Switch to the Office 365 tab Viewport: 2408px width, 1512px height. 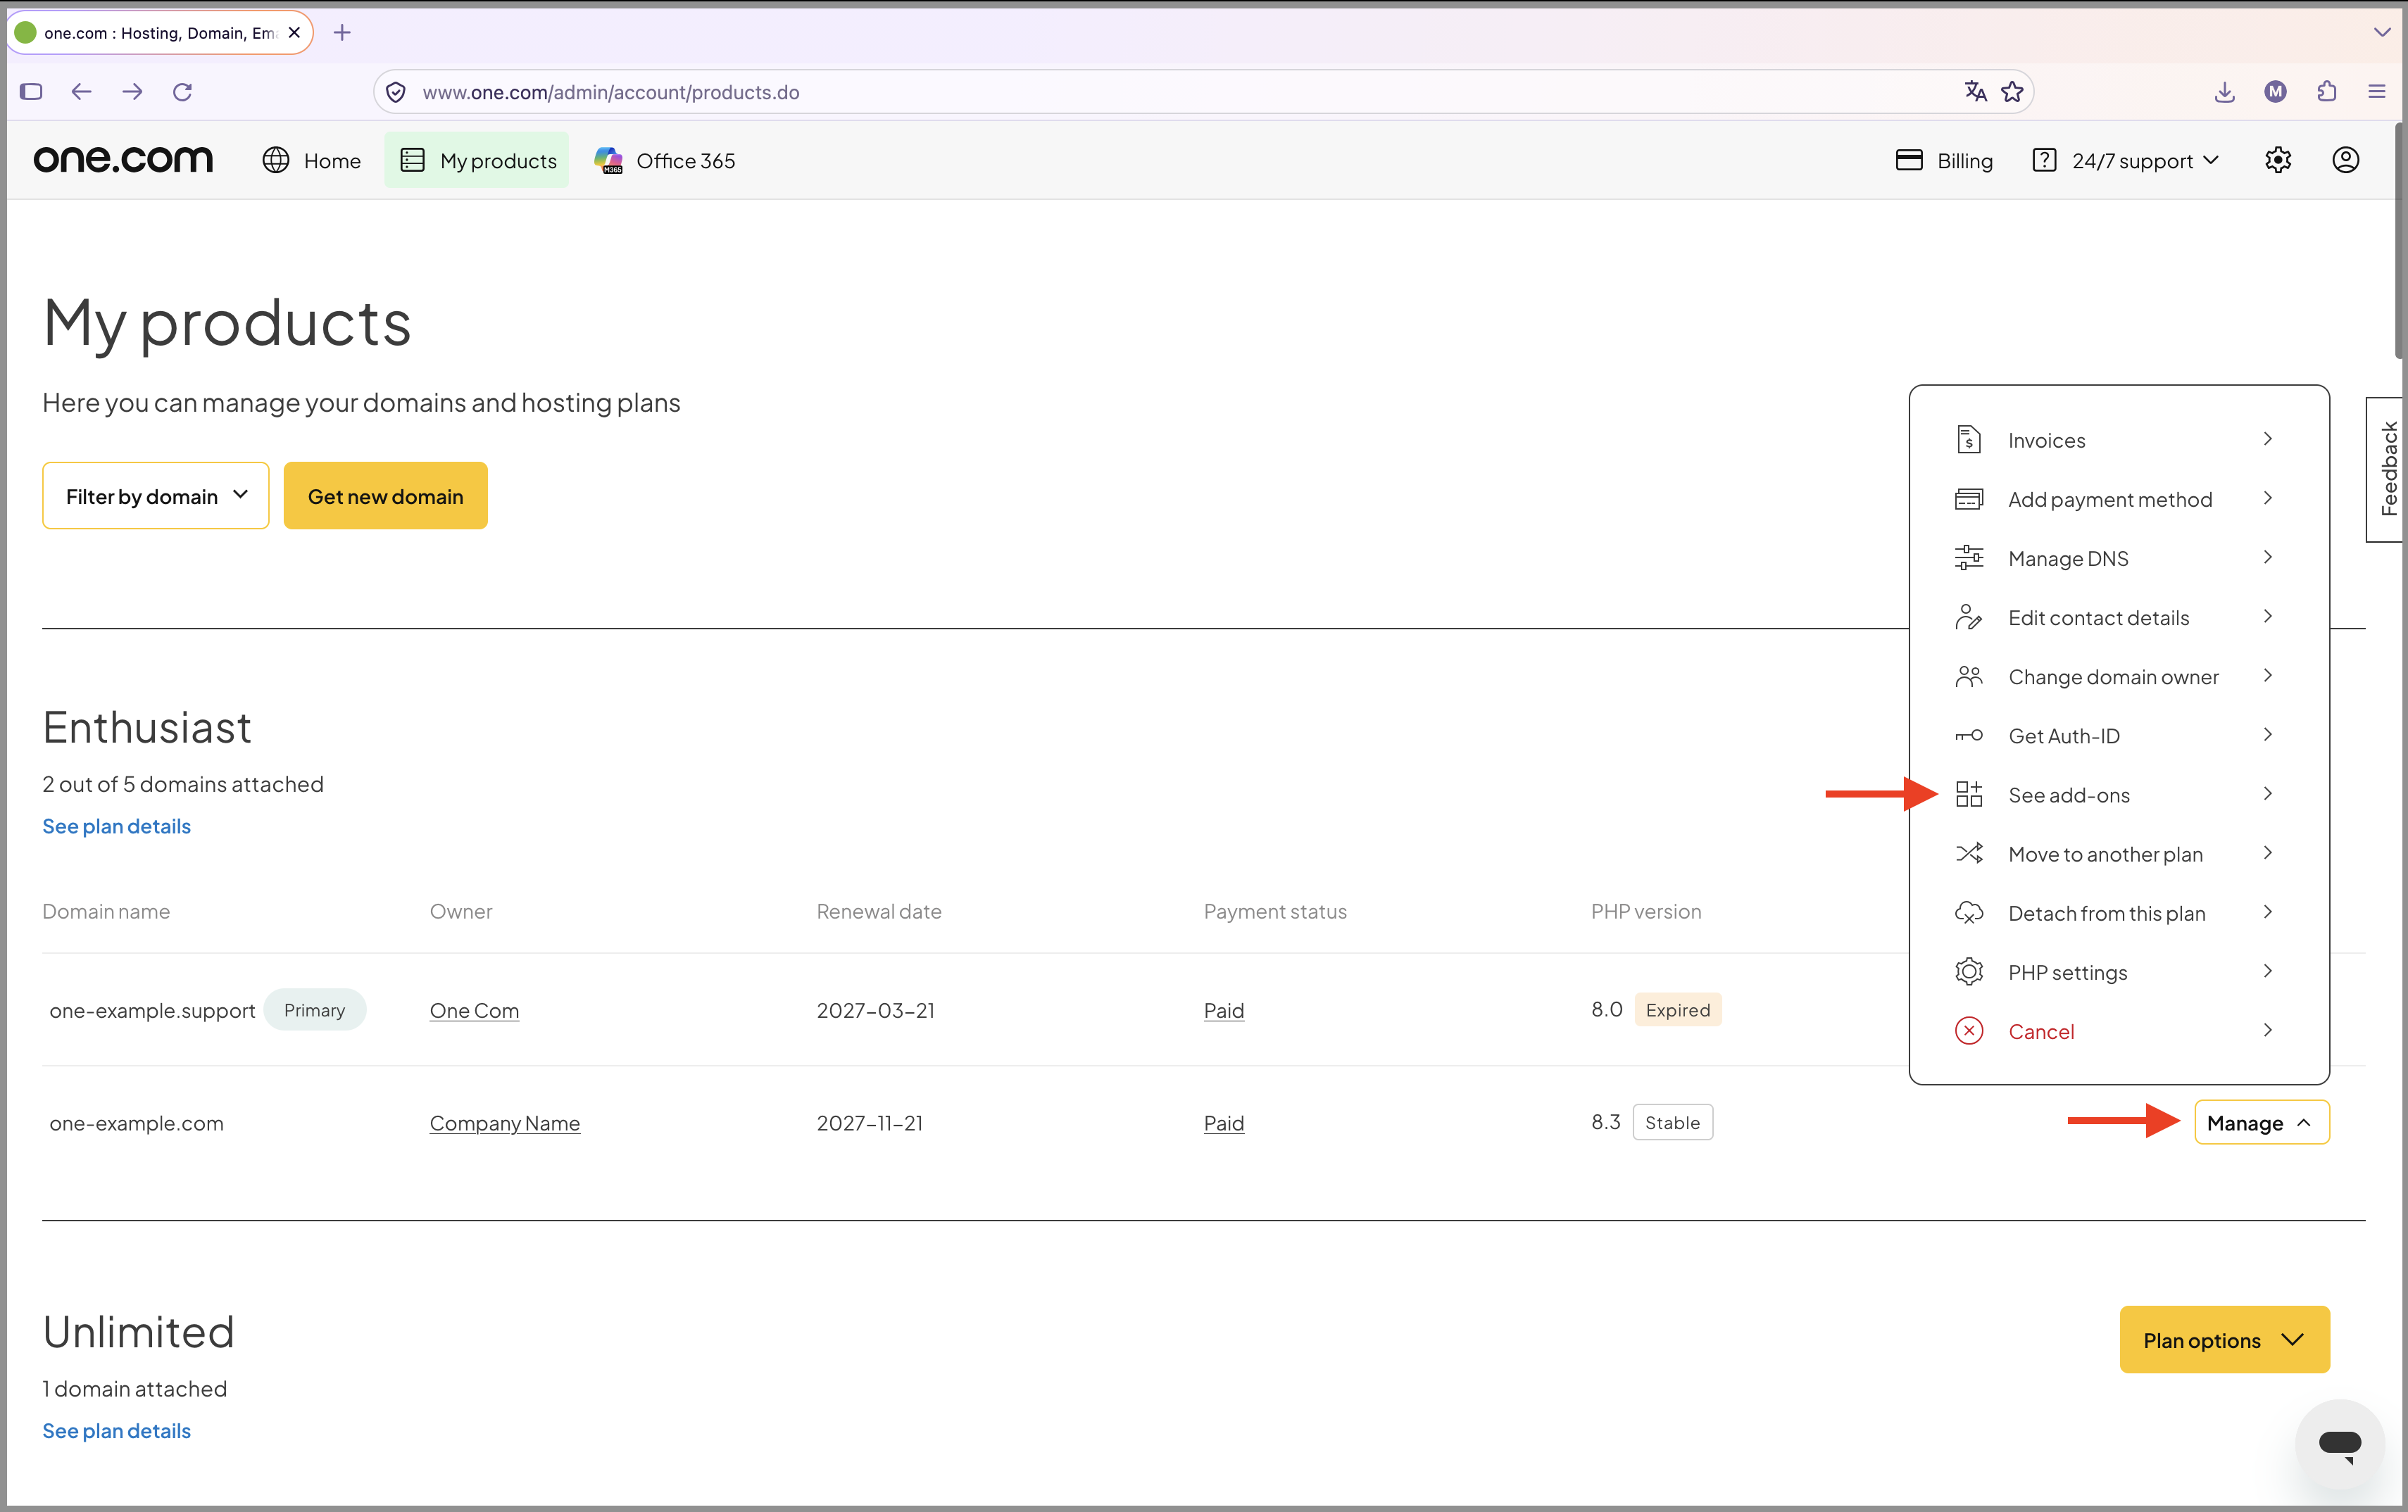665,160
